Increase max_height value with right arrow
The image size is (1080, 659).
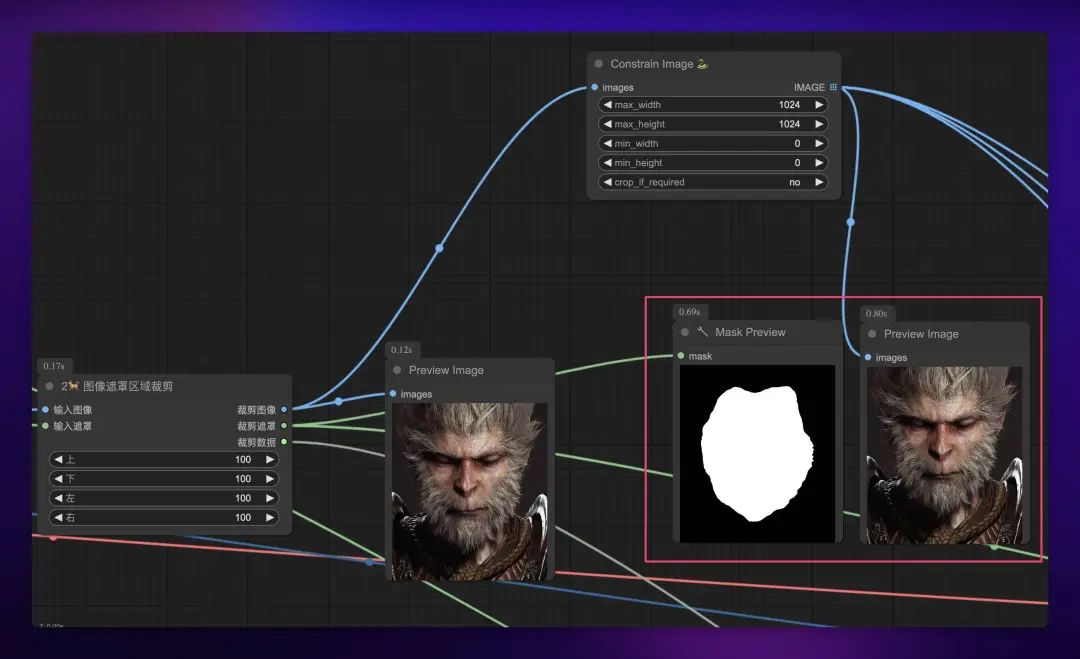coord(819,124)
